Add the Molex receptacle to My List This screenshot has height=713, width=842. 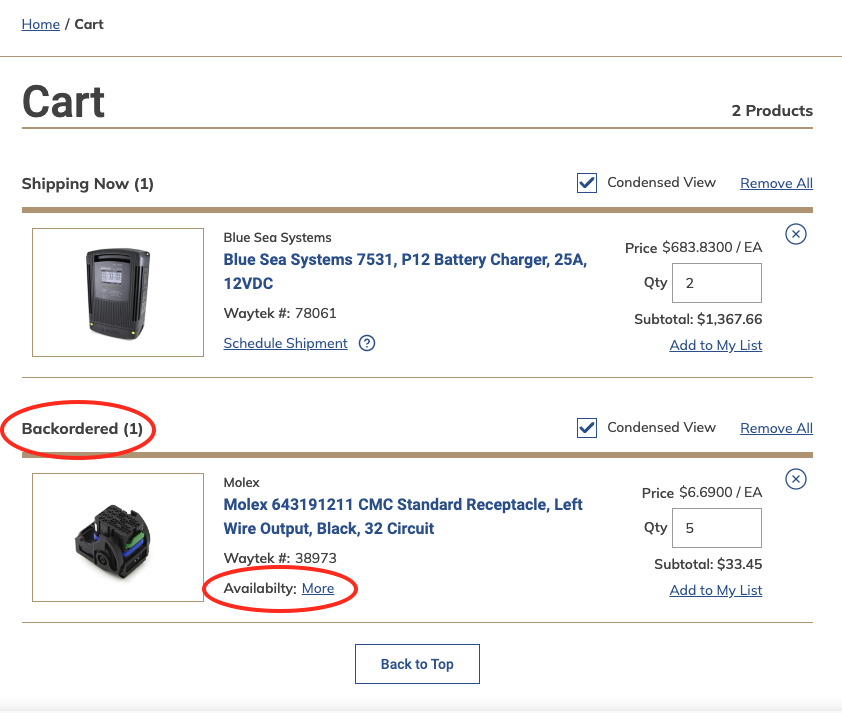point(716,590)
